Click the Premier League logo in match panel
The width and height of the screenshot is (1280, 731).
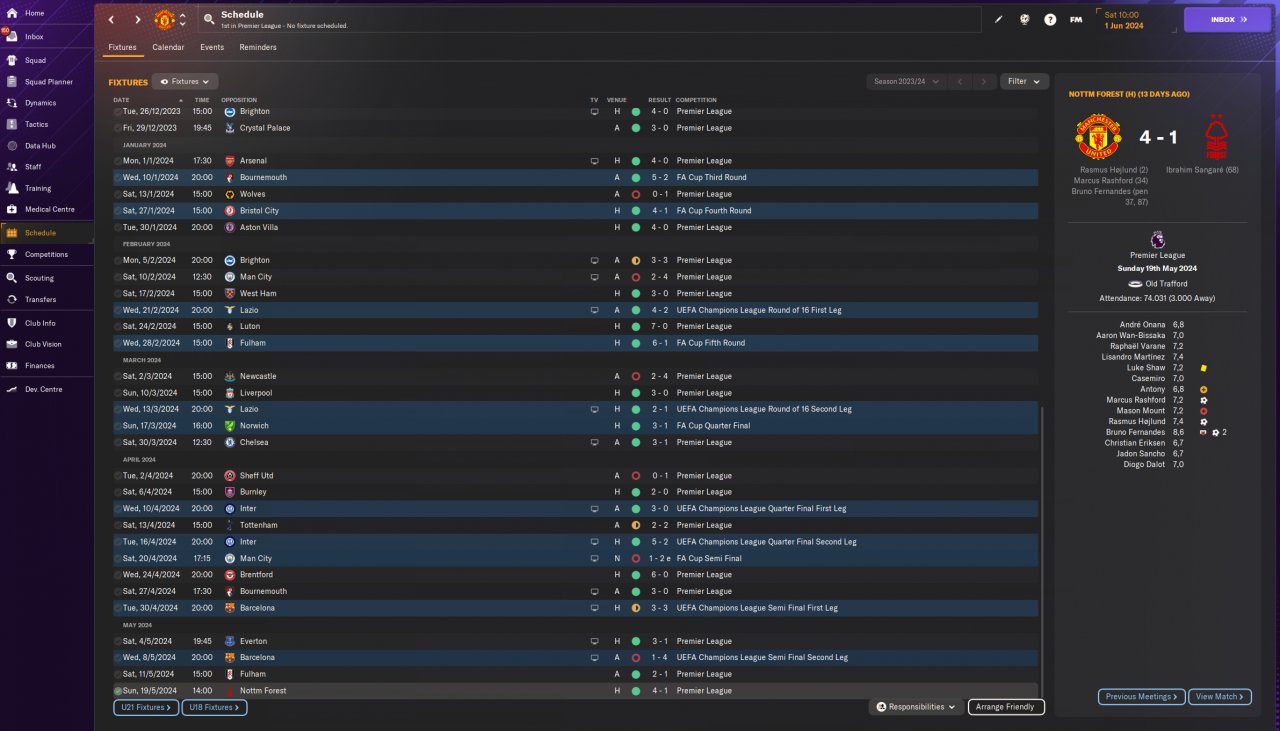1157,240
